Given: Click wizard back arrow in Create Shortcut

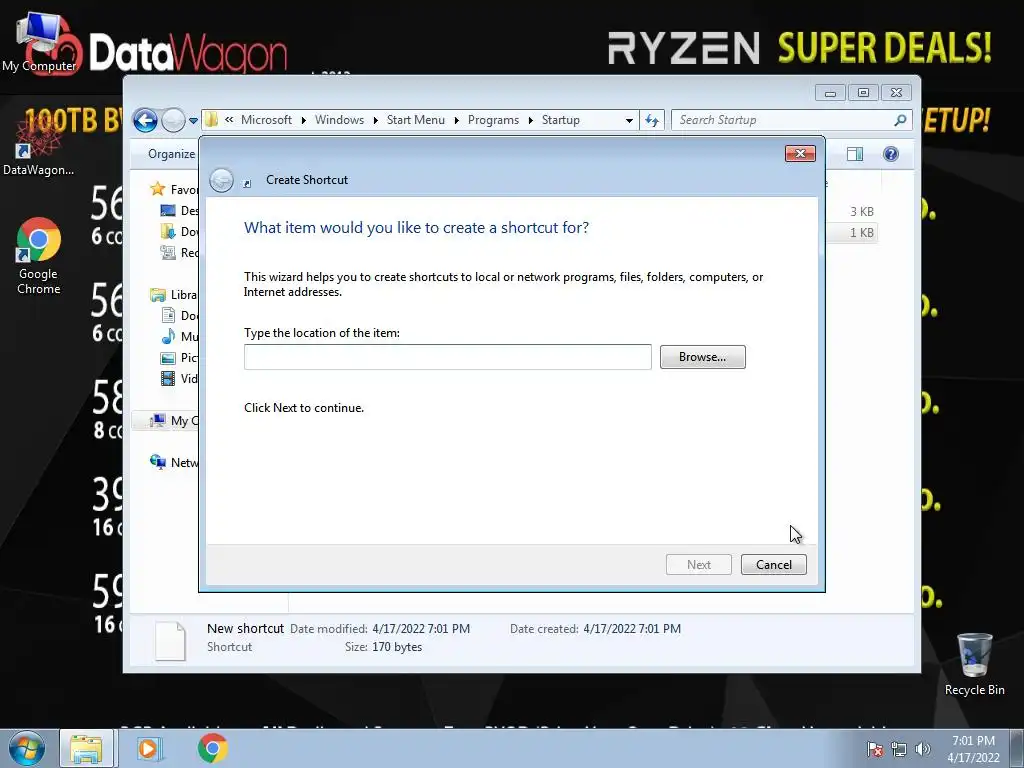Looking at the screenshot, I should coord(221,180).
